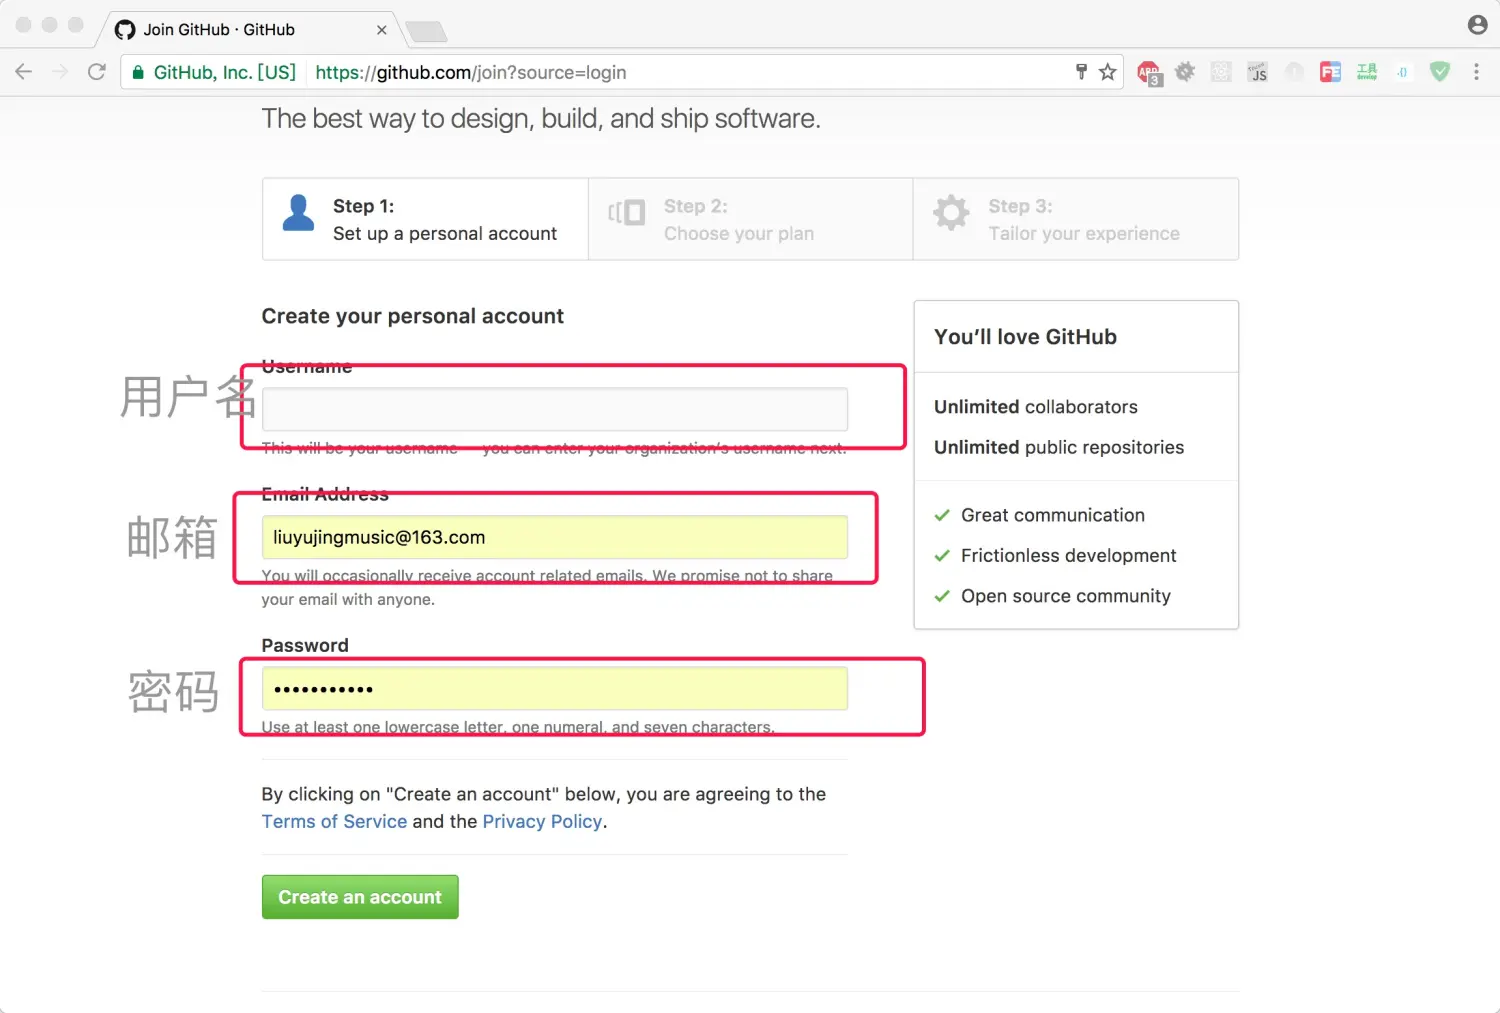
Task: Select Step 2 Choose your plan
Action: (x=751, y=219)
